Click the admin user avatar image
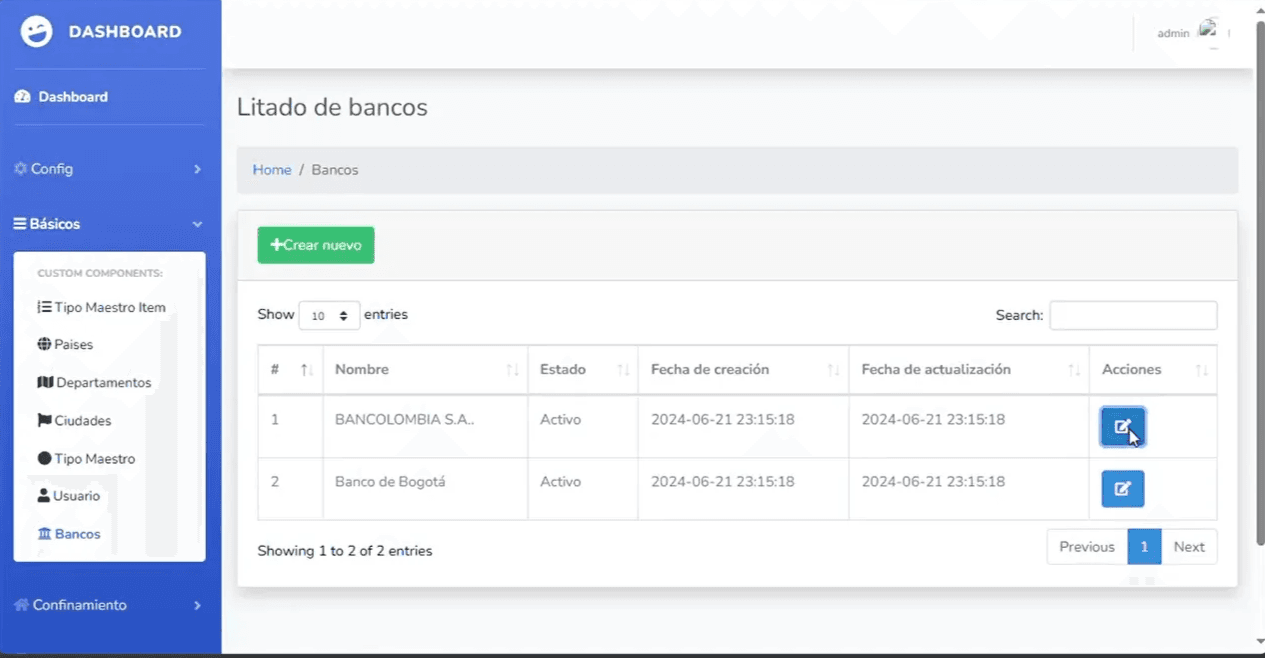1265x658 pixels. pyautogui.click(x=1209, y=32)
